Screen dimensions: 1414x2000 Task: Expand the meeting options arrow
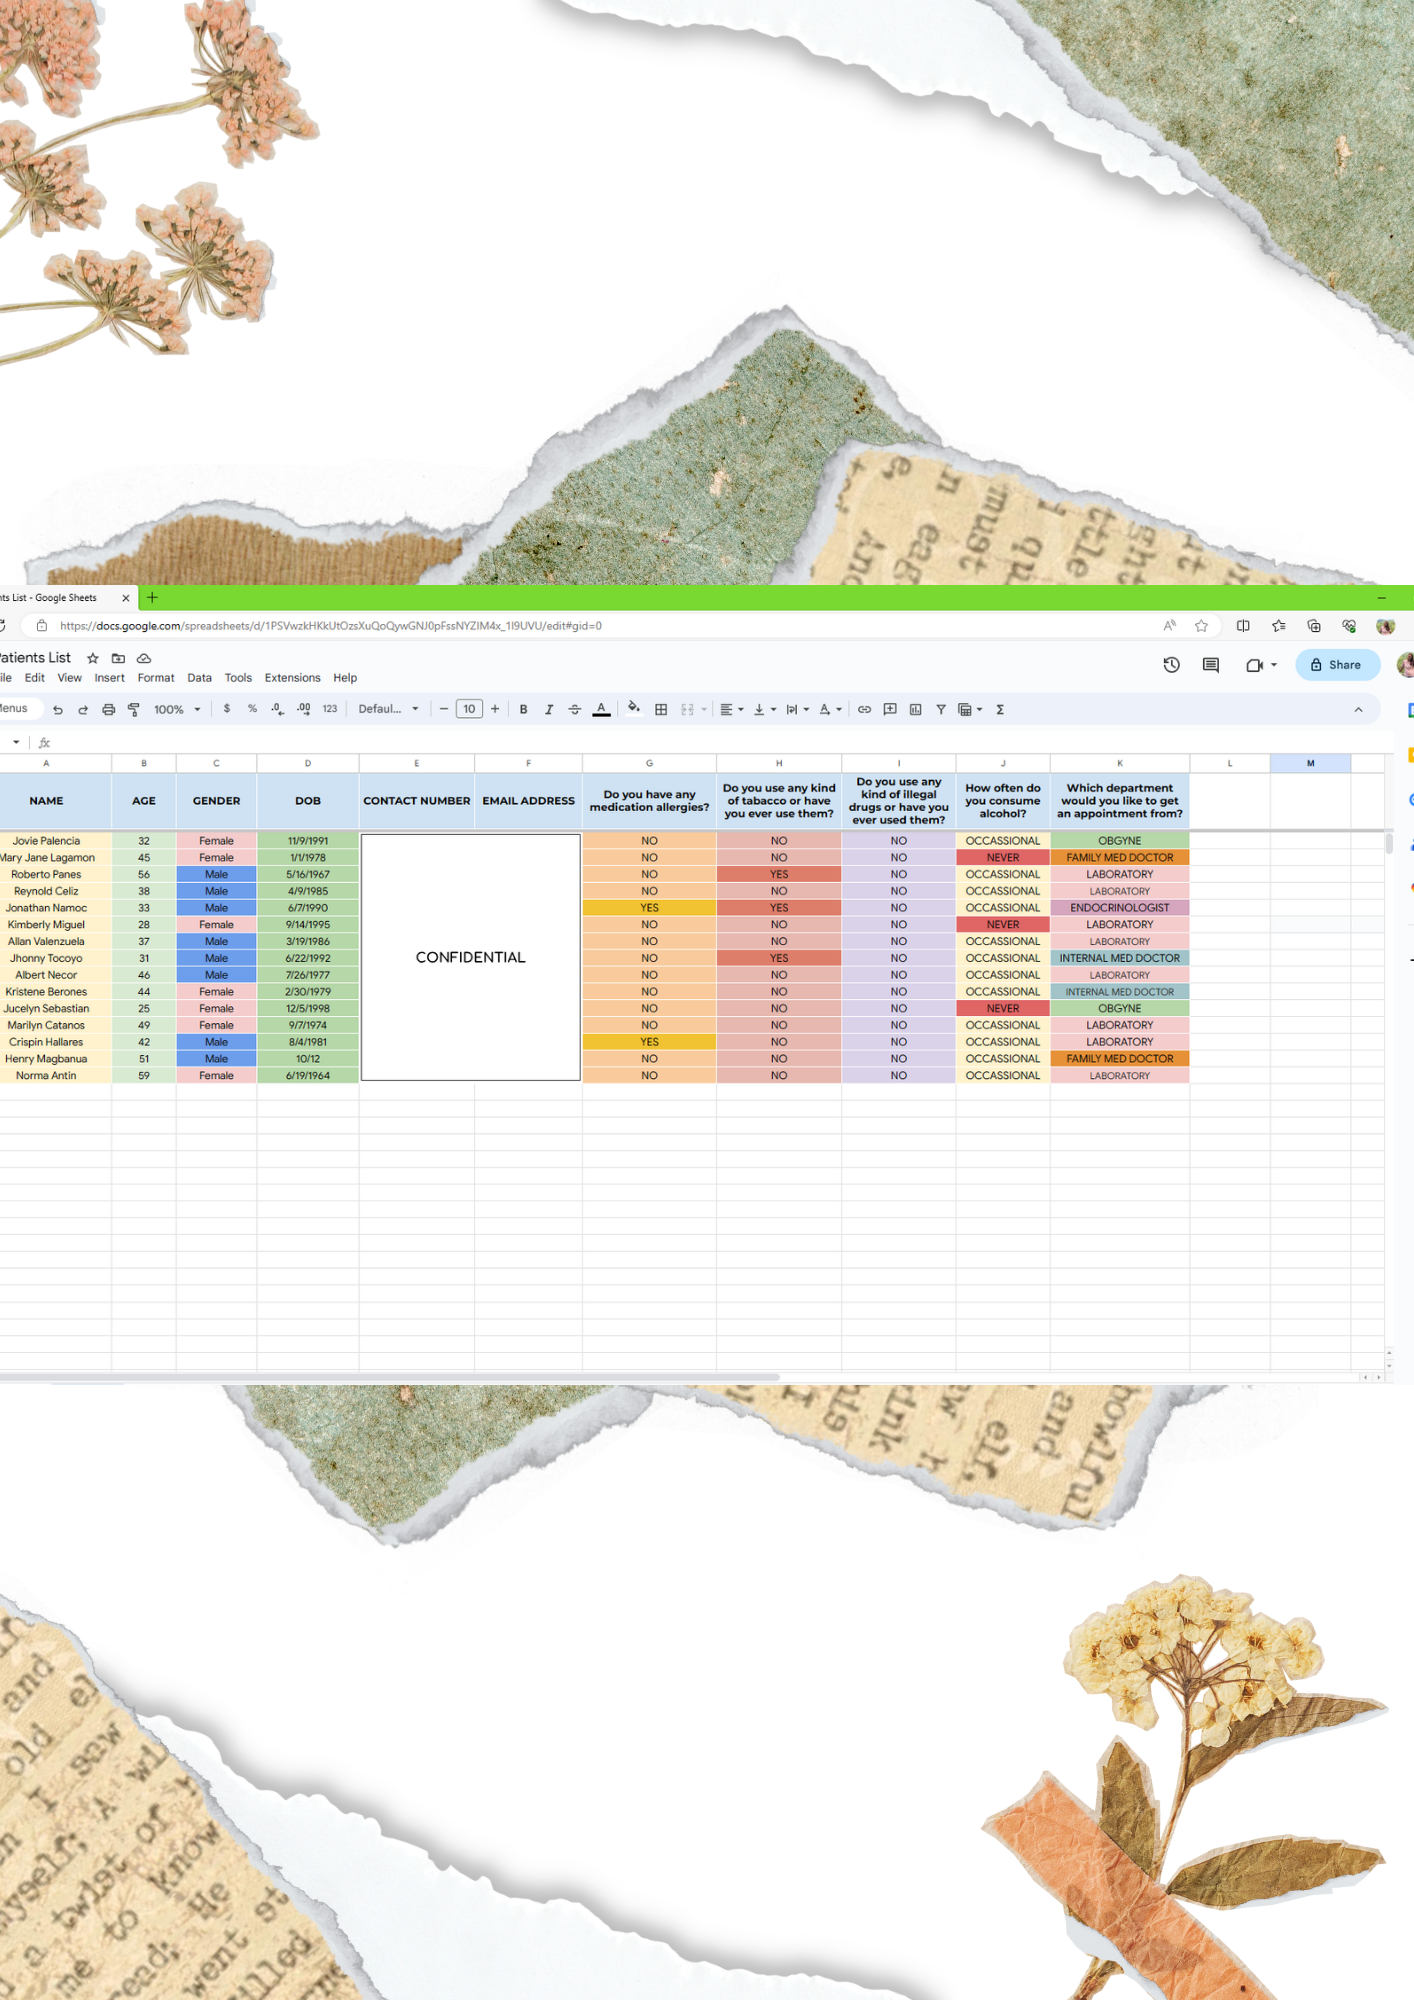click(x=1274, y=665)
